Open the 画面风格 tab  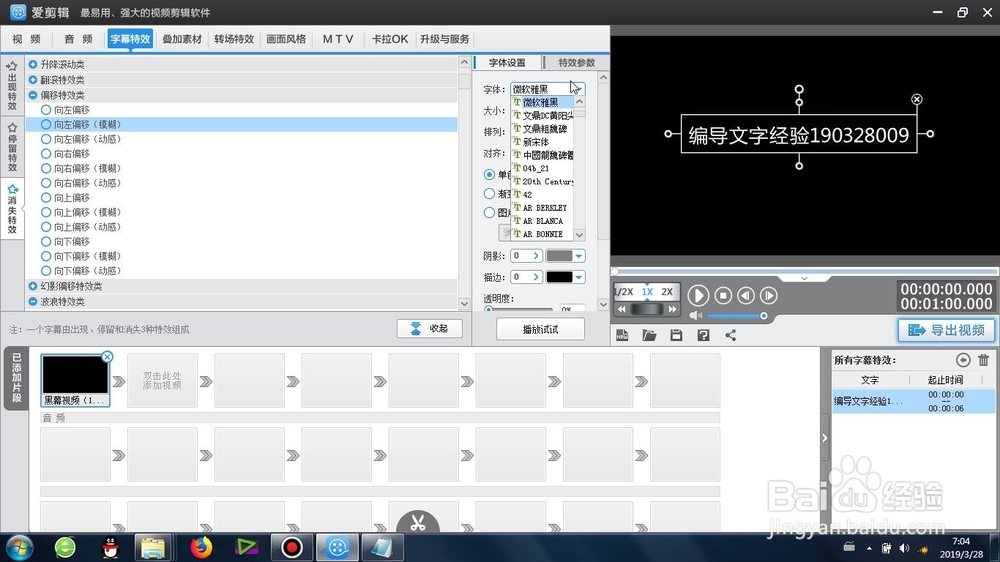(x=286, y=39)
